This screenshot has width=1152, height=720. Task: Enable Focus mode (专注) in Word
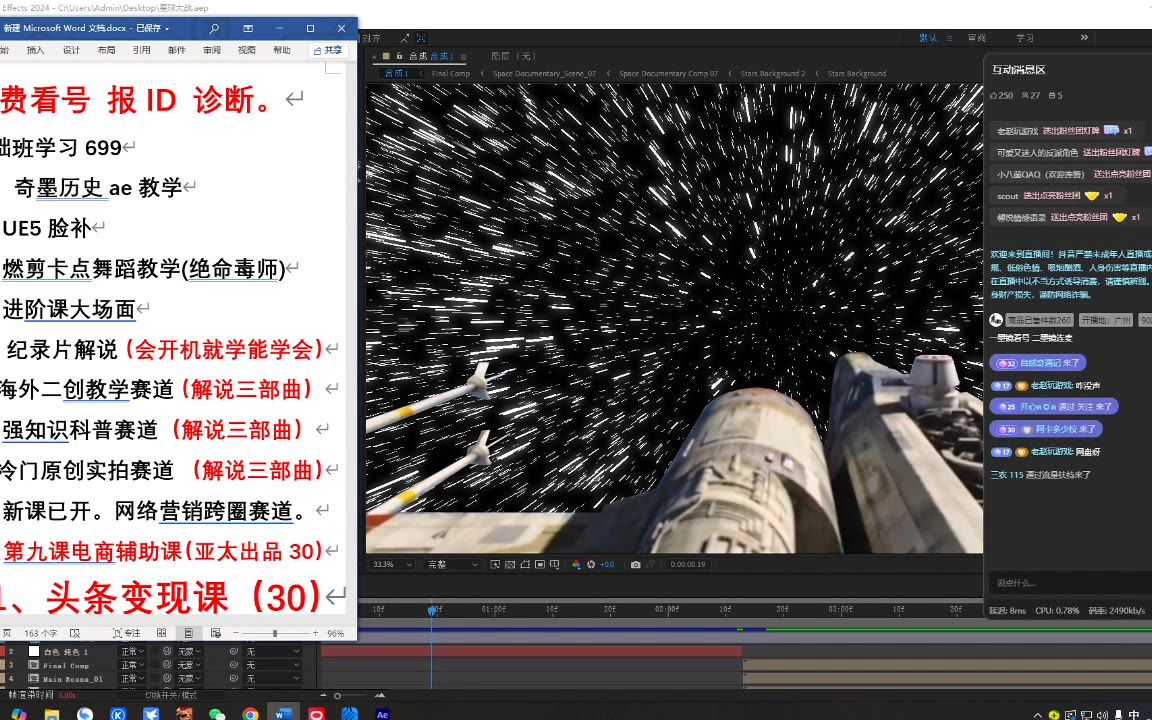[x=126, y=633]
